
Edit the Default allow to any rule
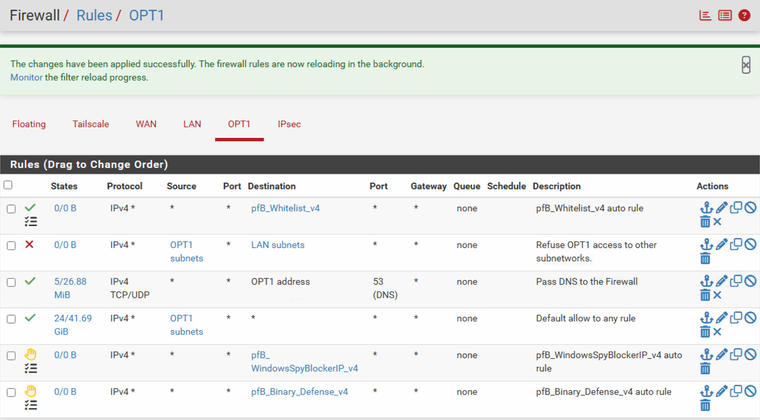[x=721, y=318]
